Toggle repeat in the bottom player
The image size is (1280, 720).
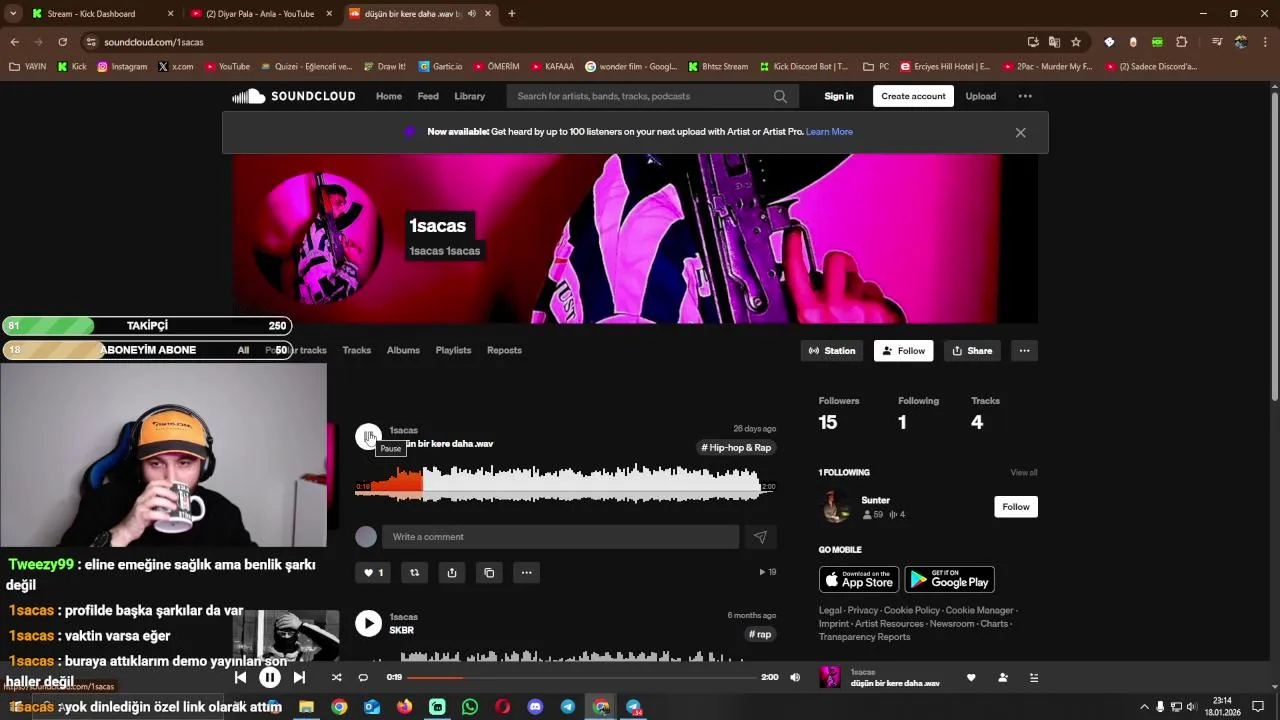click(363, 677)
